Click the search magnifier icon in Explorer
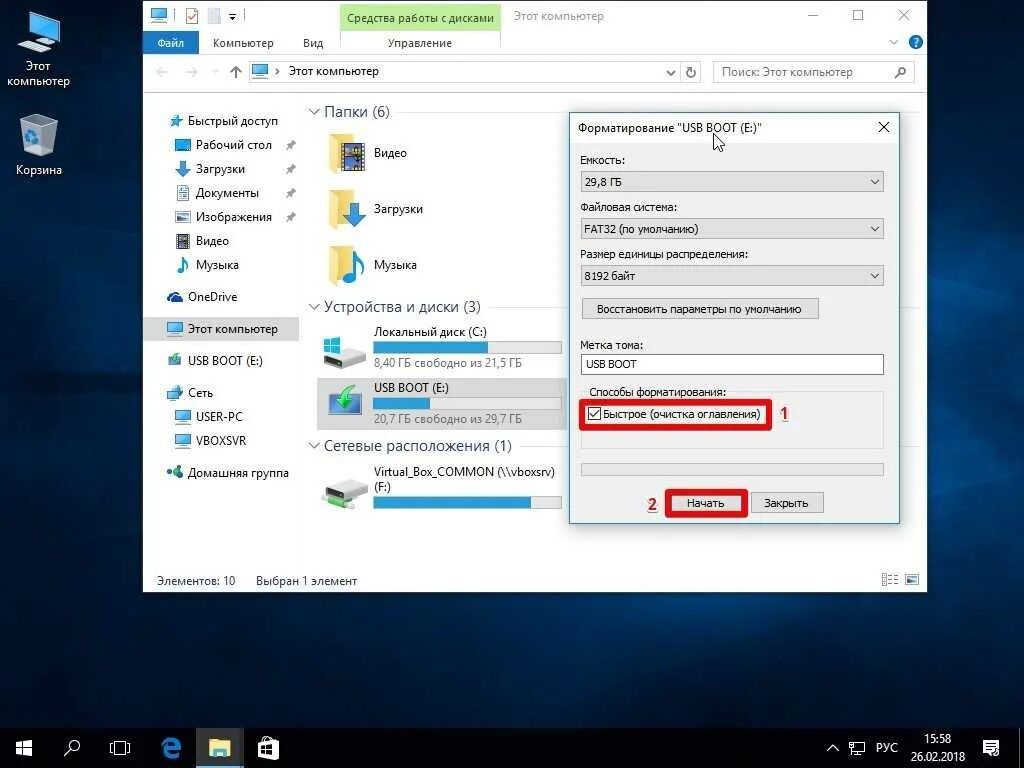Image resolution: width=1024 pixels, height=768 pixels. (x=901, y=72)
